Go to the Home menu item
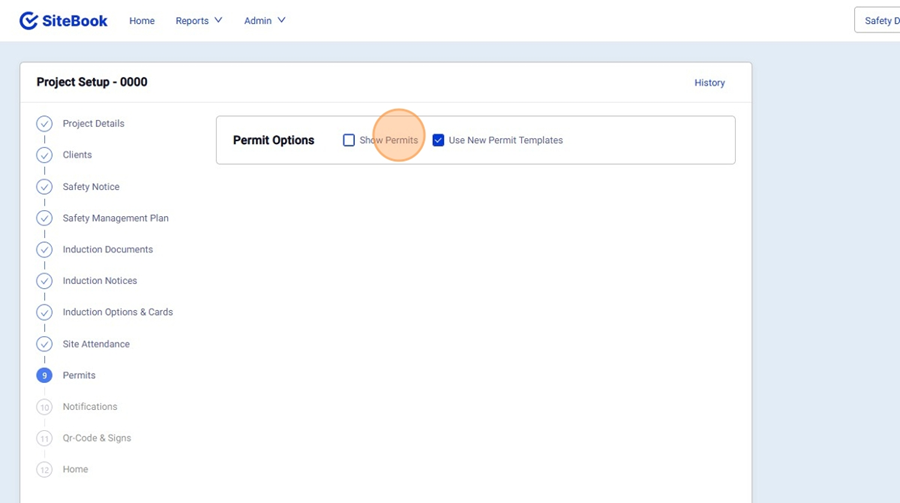The image size is (900, 503). (142, 21)
